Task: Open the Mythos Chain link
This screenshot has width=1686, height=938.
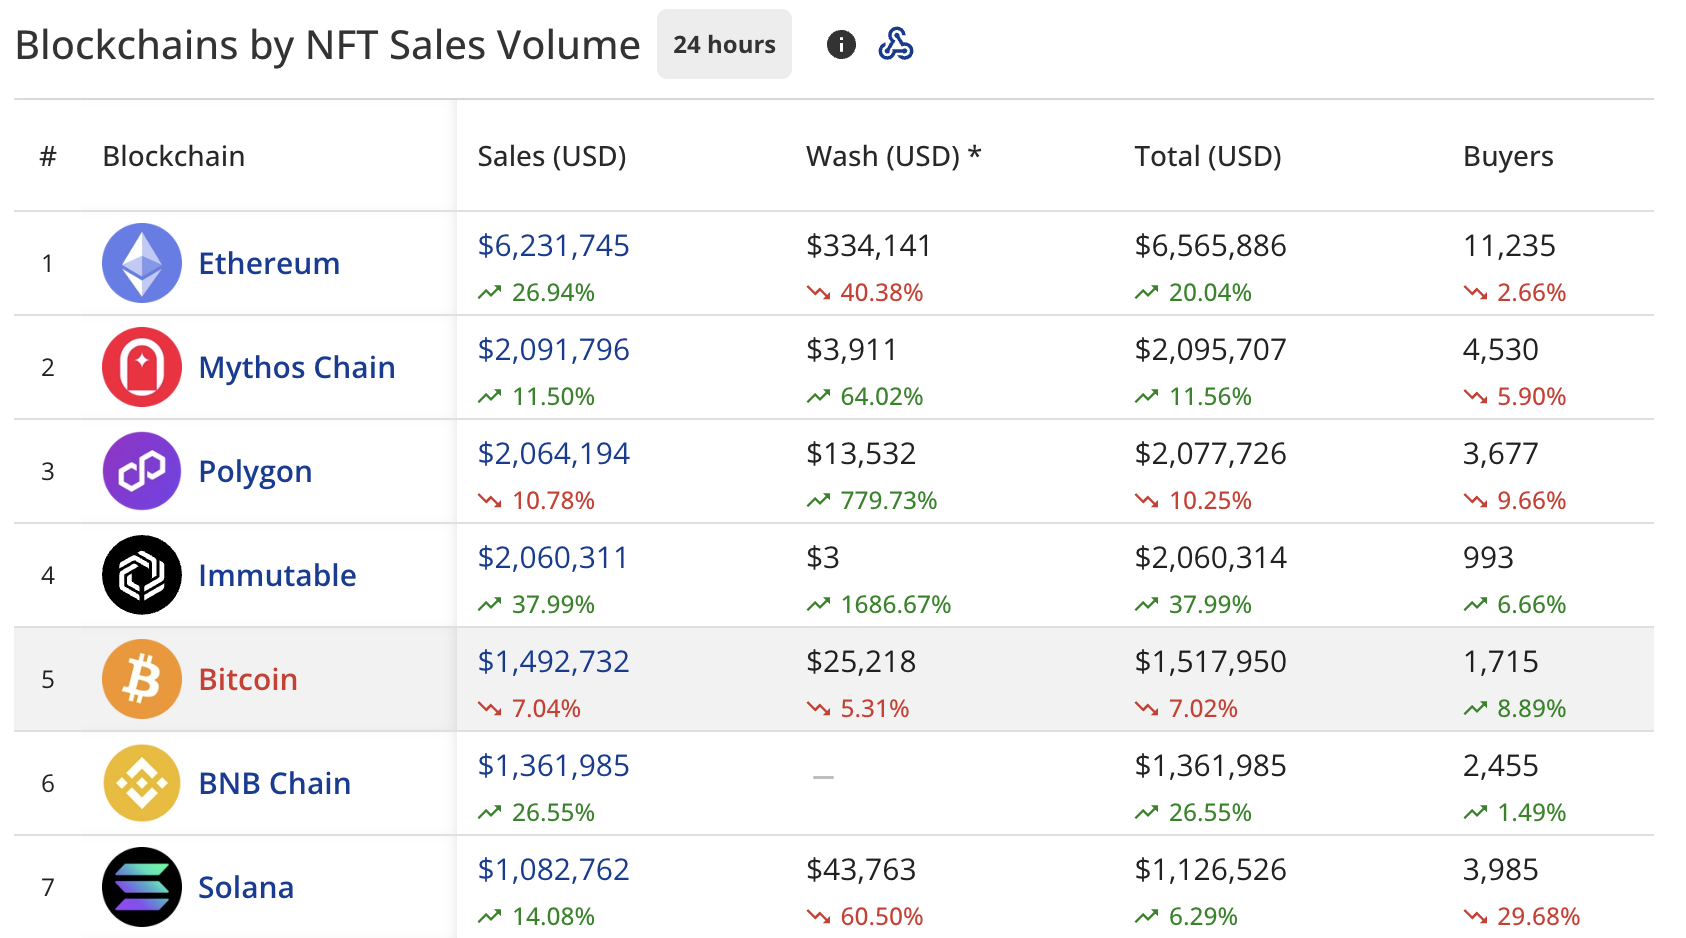Action: [297, 368]
